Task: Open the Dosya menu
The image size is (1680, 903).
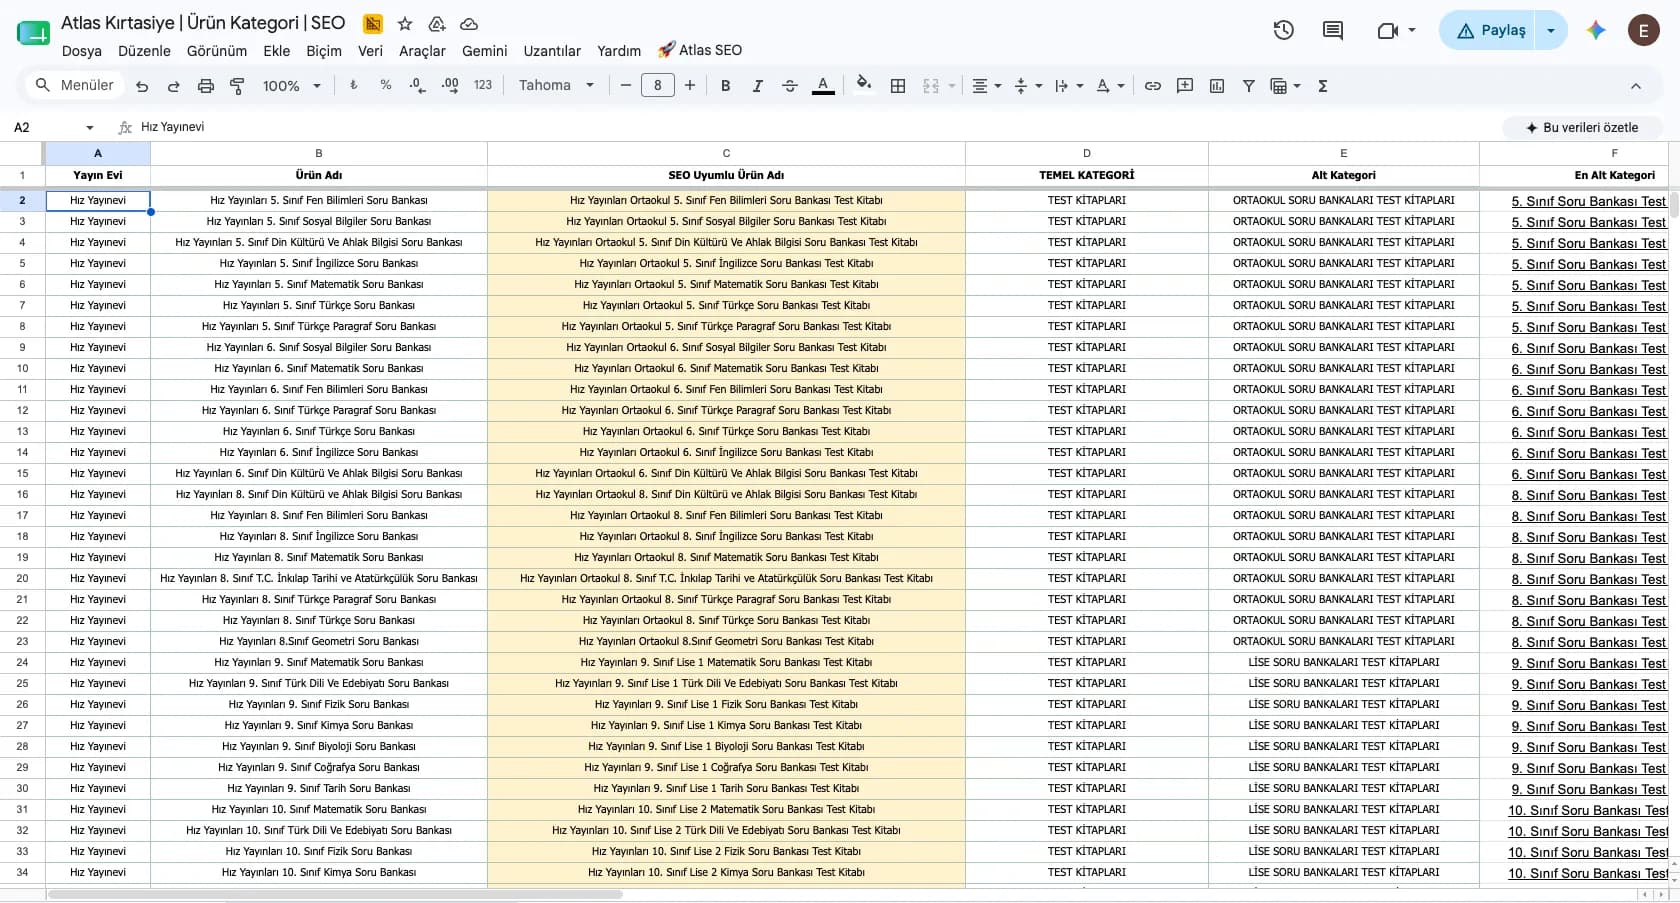Action: [x=82, y=51]
